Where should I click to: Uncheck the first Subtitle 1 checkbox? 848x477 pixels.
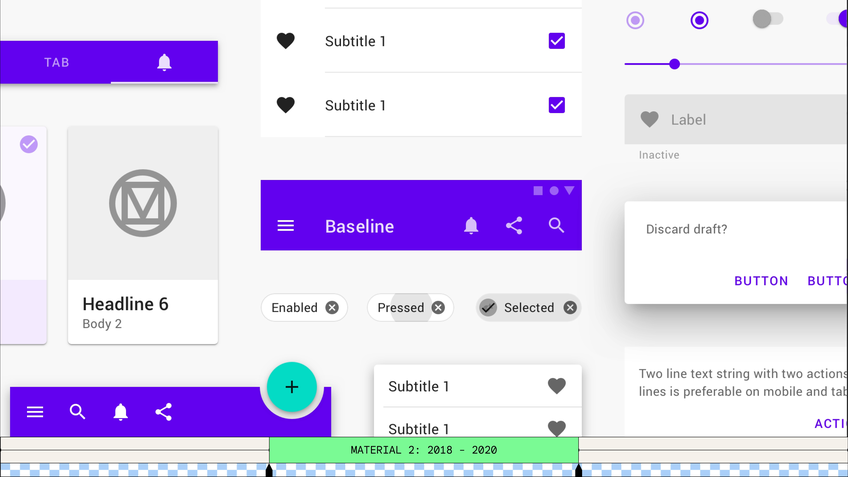(556, 41)
